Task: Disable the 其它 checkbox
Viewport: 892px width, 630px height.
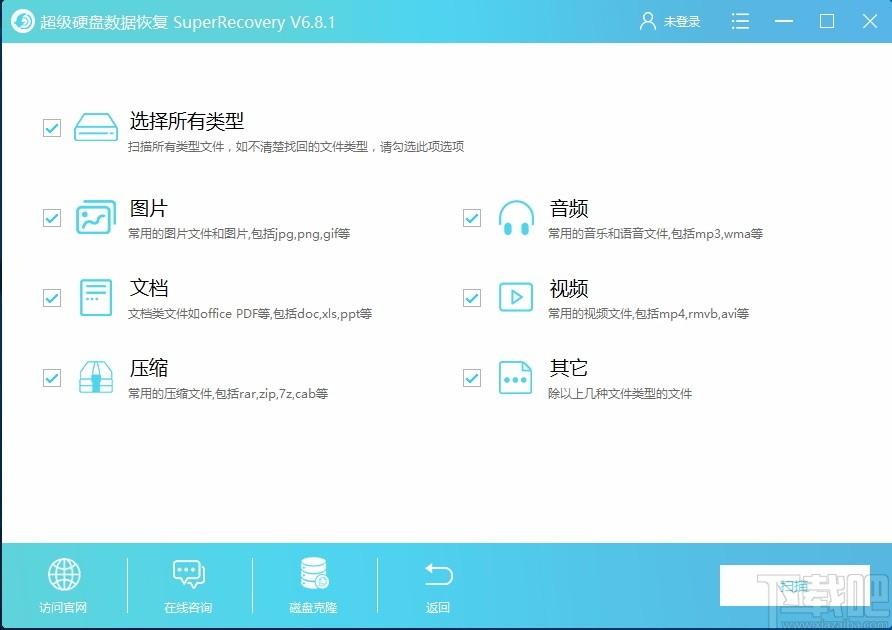Action: 472,378
